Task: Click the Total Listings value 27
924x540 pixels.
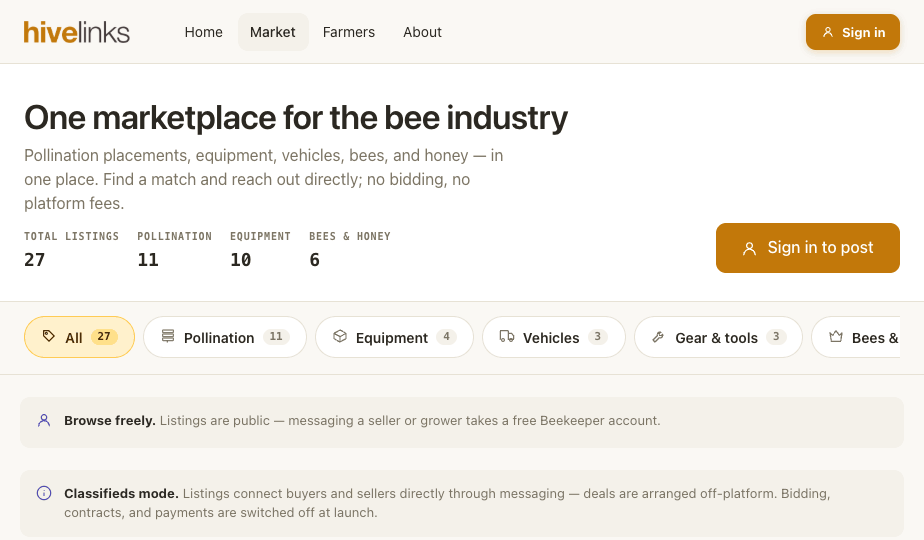Action: click(35, 260)
